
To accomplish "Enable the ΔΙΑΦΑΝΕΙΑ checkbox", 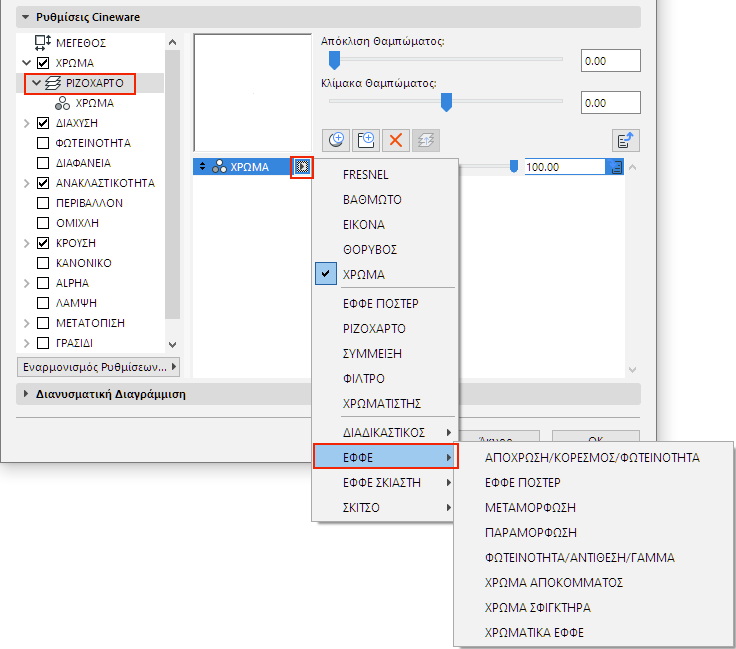I will (x=43, y=163).
